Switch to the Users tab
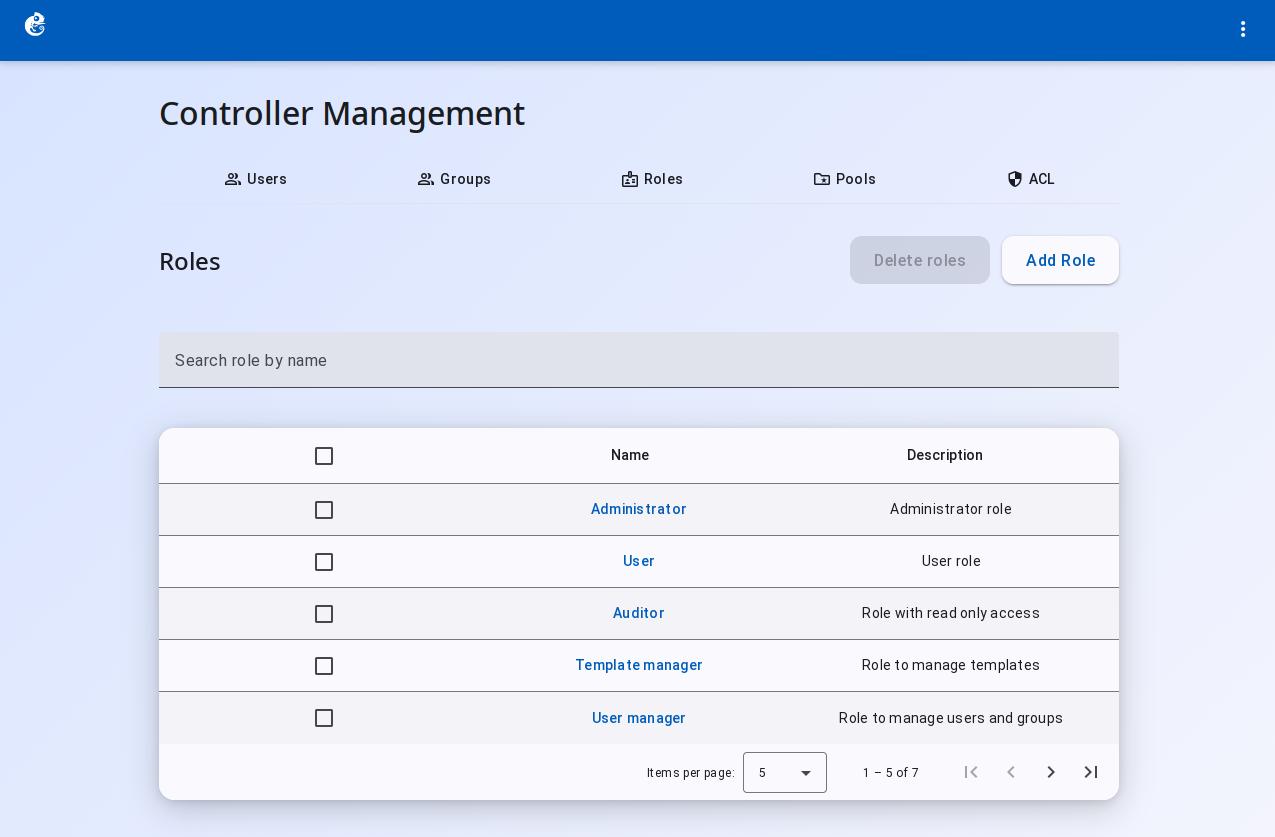 pos(256,180)
